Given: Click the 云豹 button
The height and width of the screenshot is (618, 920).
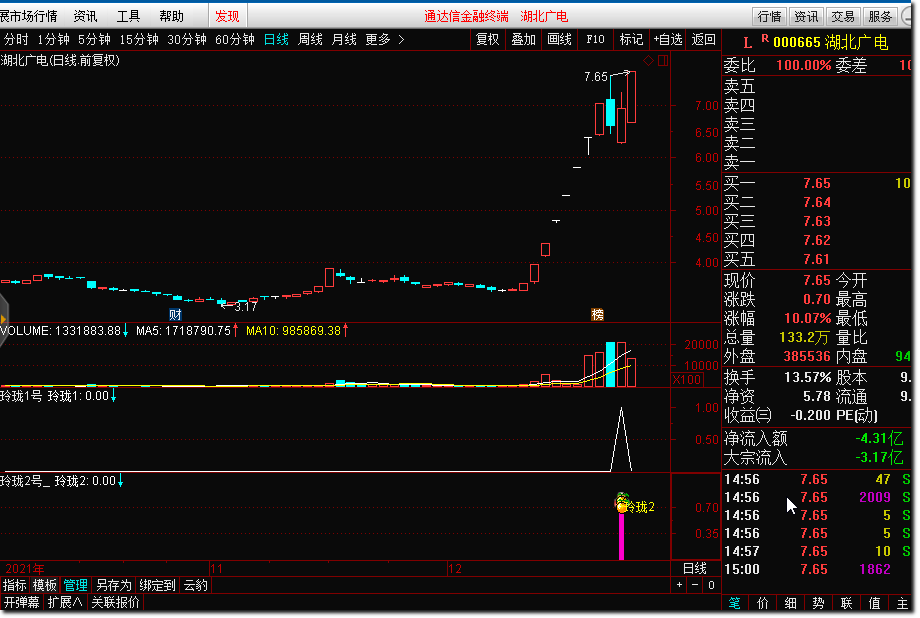Looking at the screenshot, I should pos(195,585).
